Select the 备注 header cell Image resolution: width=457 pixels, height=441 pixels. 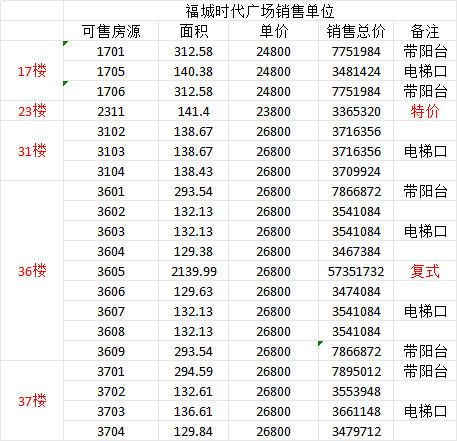point(425,31)
